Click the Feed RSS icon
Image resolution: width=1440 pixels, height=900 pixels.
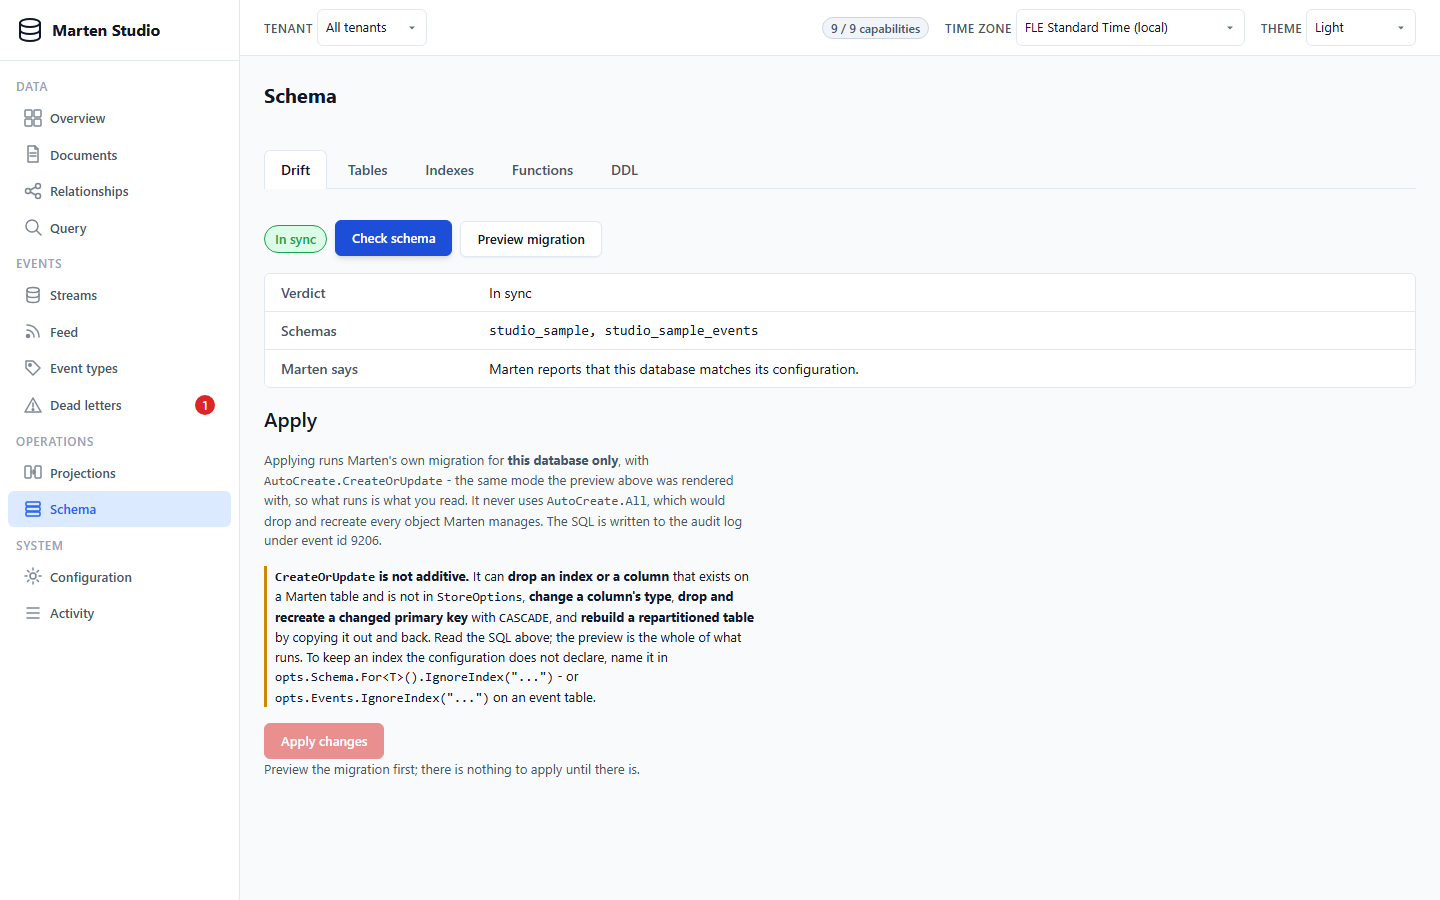tap(33, 332)
